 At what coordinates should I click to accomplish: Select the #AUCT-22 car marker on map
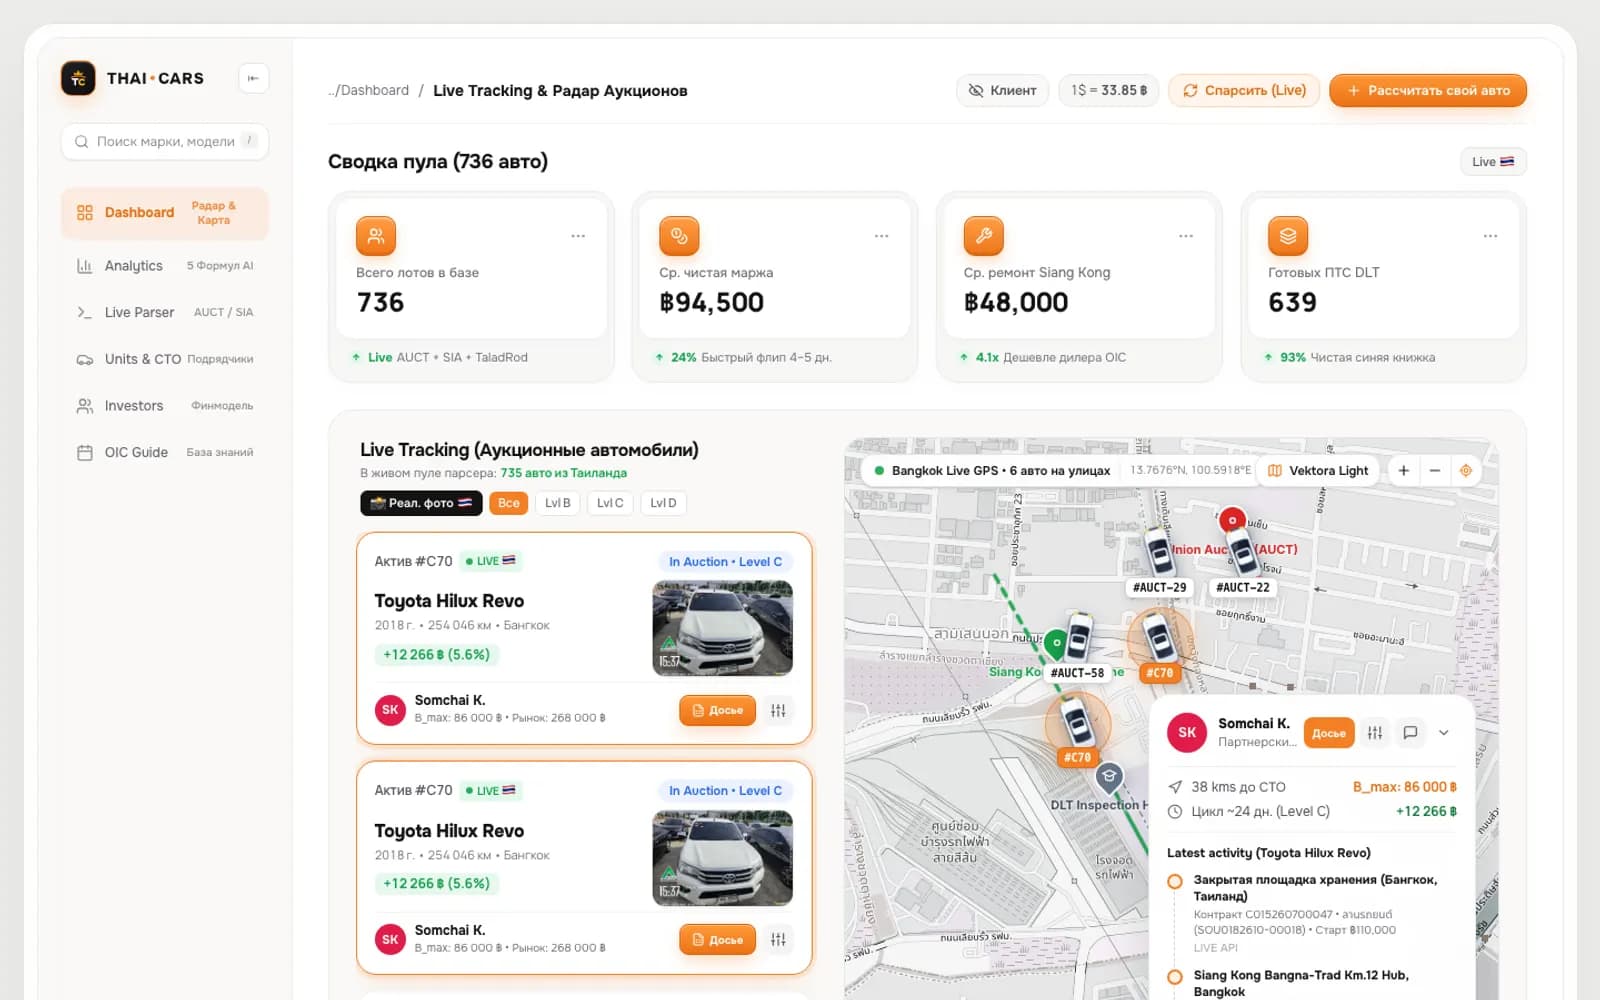1242,552
